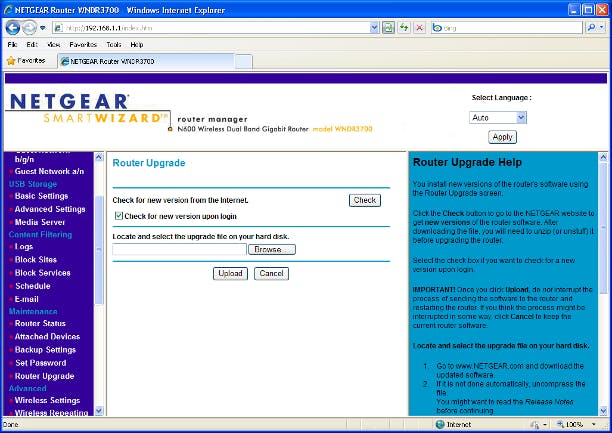
Task: Click the sidebar scroll down arrow
Action: point(99,411)
